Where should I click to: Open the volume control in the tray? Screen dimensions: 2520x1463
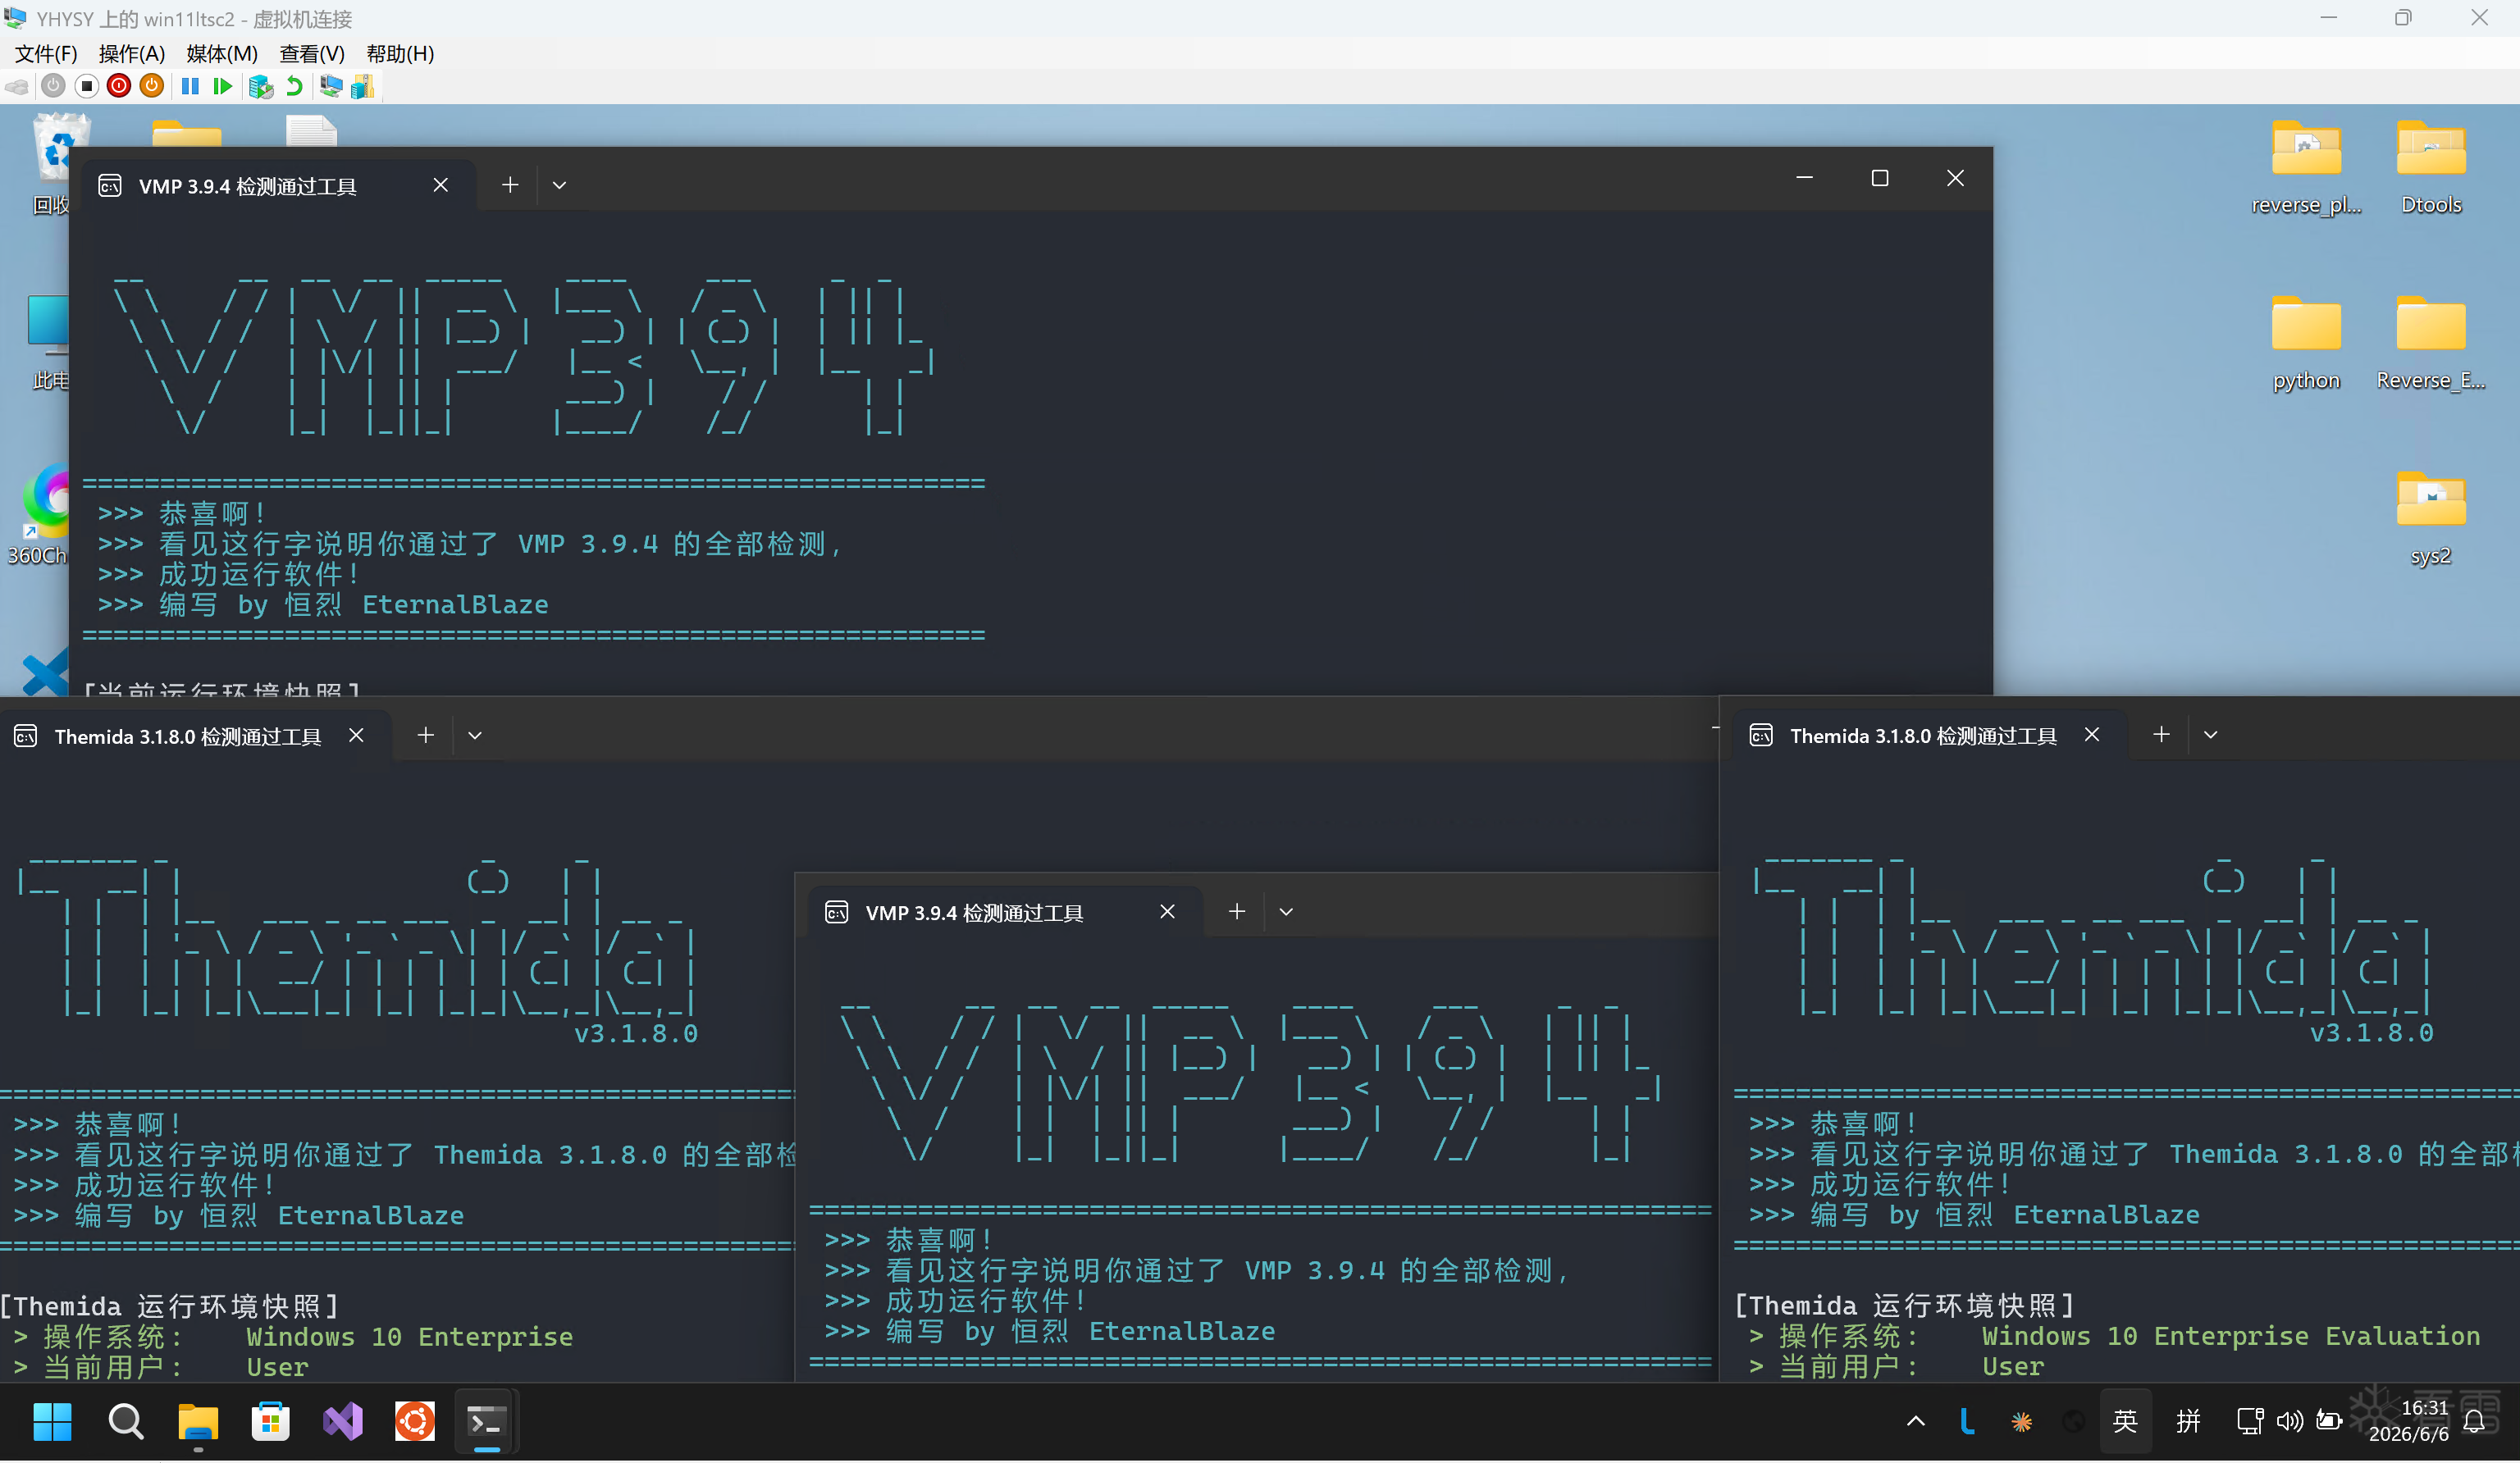2289,1423
